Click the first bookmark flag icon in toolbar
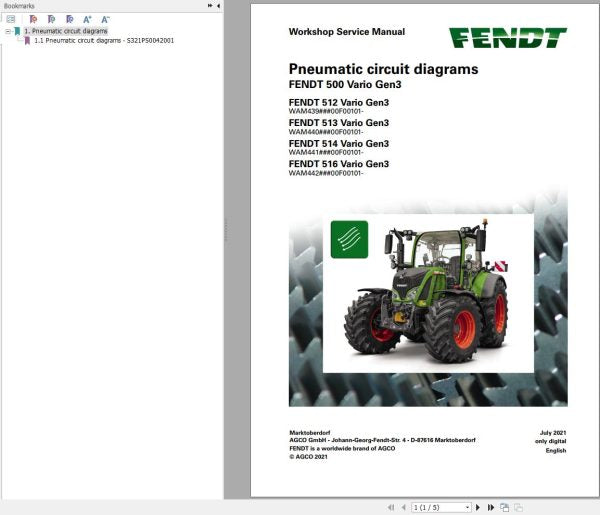The image size is (600, 515). [x=35, y=18]
